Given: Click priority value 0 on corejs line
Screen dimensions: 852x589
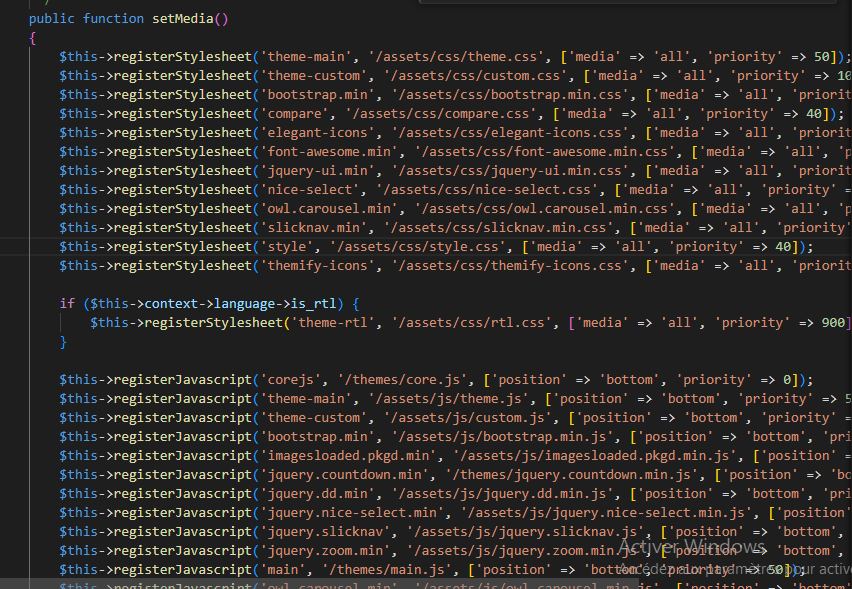Looking at the screenshot, I should tap(787, 380).
